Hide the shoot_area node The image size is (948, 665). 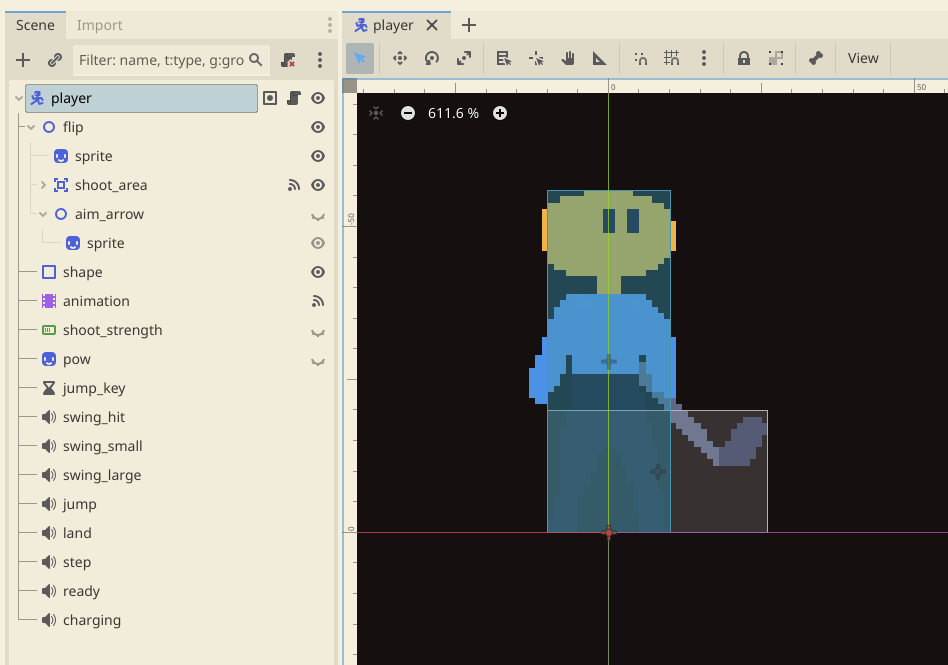(318, 185)
